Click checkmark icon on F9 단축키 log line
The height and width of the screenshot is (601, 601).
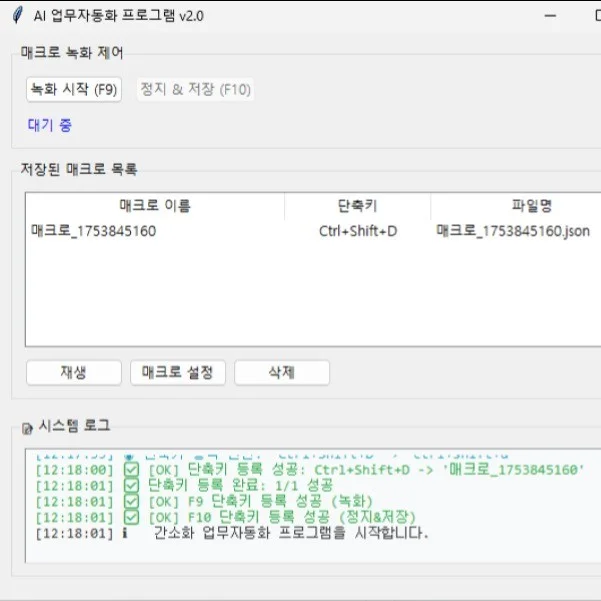tap(131, 501)
